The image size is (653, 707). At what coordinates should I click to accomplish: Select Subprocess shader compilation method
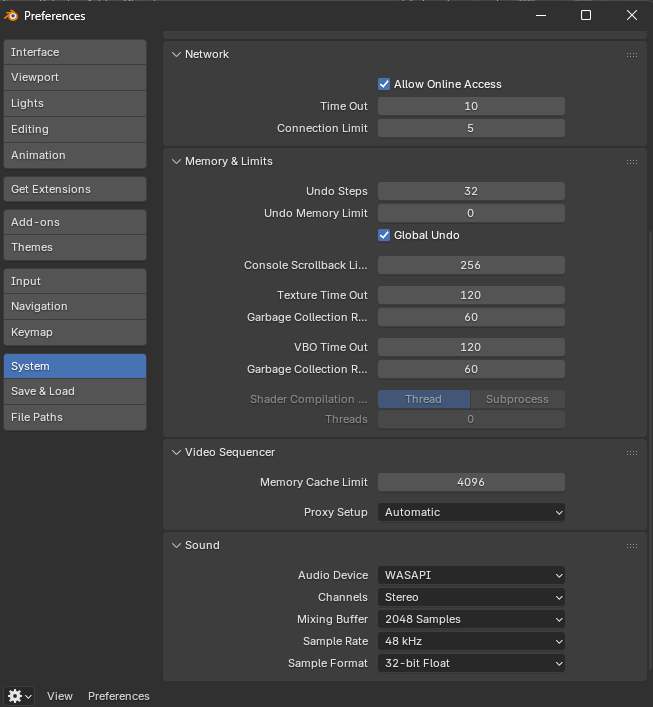[x=517, y=399]
